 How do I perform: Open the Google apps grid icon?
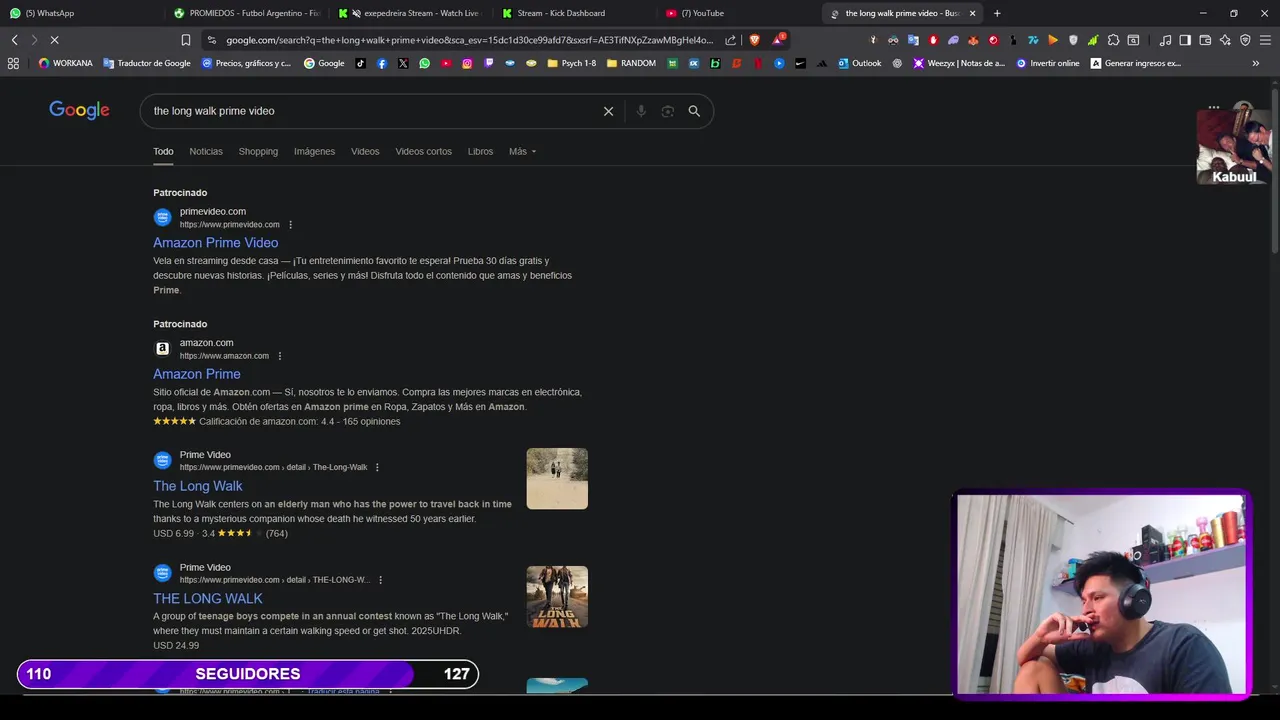coord(1214,107)
